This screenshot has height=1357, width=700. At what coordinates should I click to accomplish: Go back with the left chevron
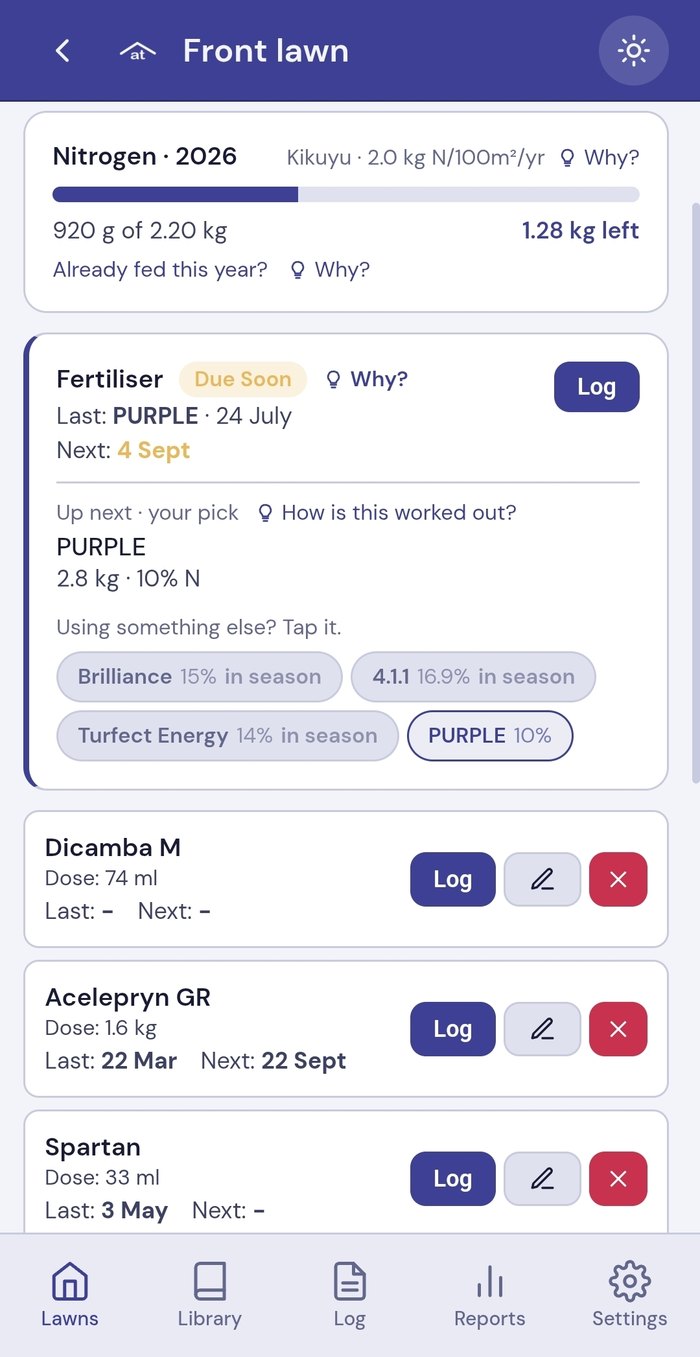tap(62, 51)
